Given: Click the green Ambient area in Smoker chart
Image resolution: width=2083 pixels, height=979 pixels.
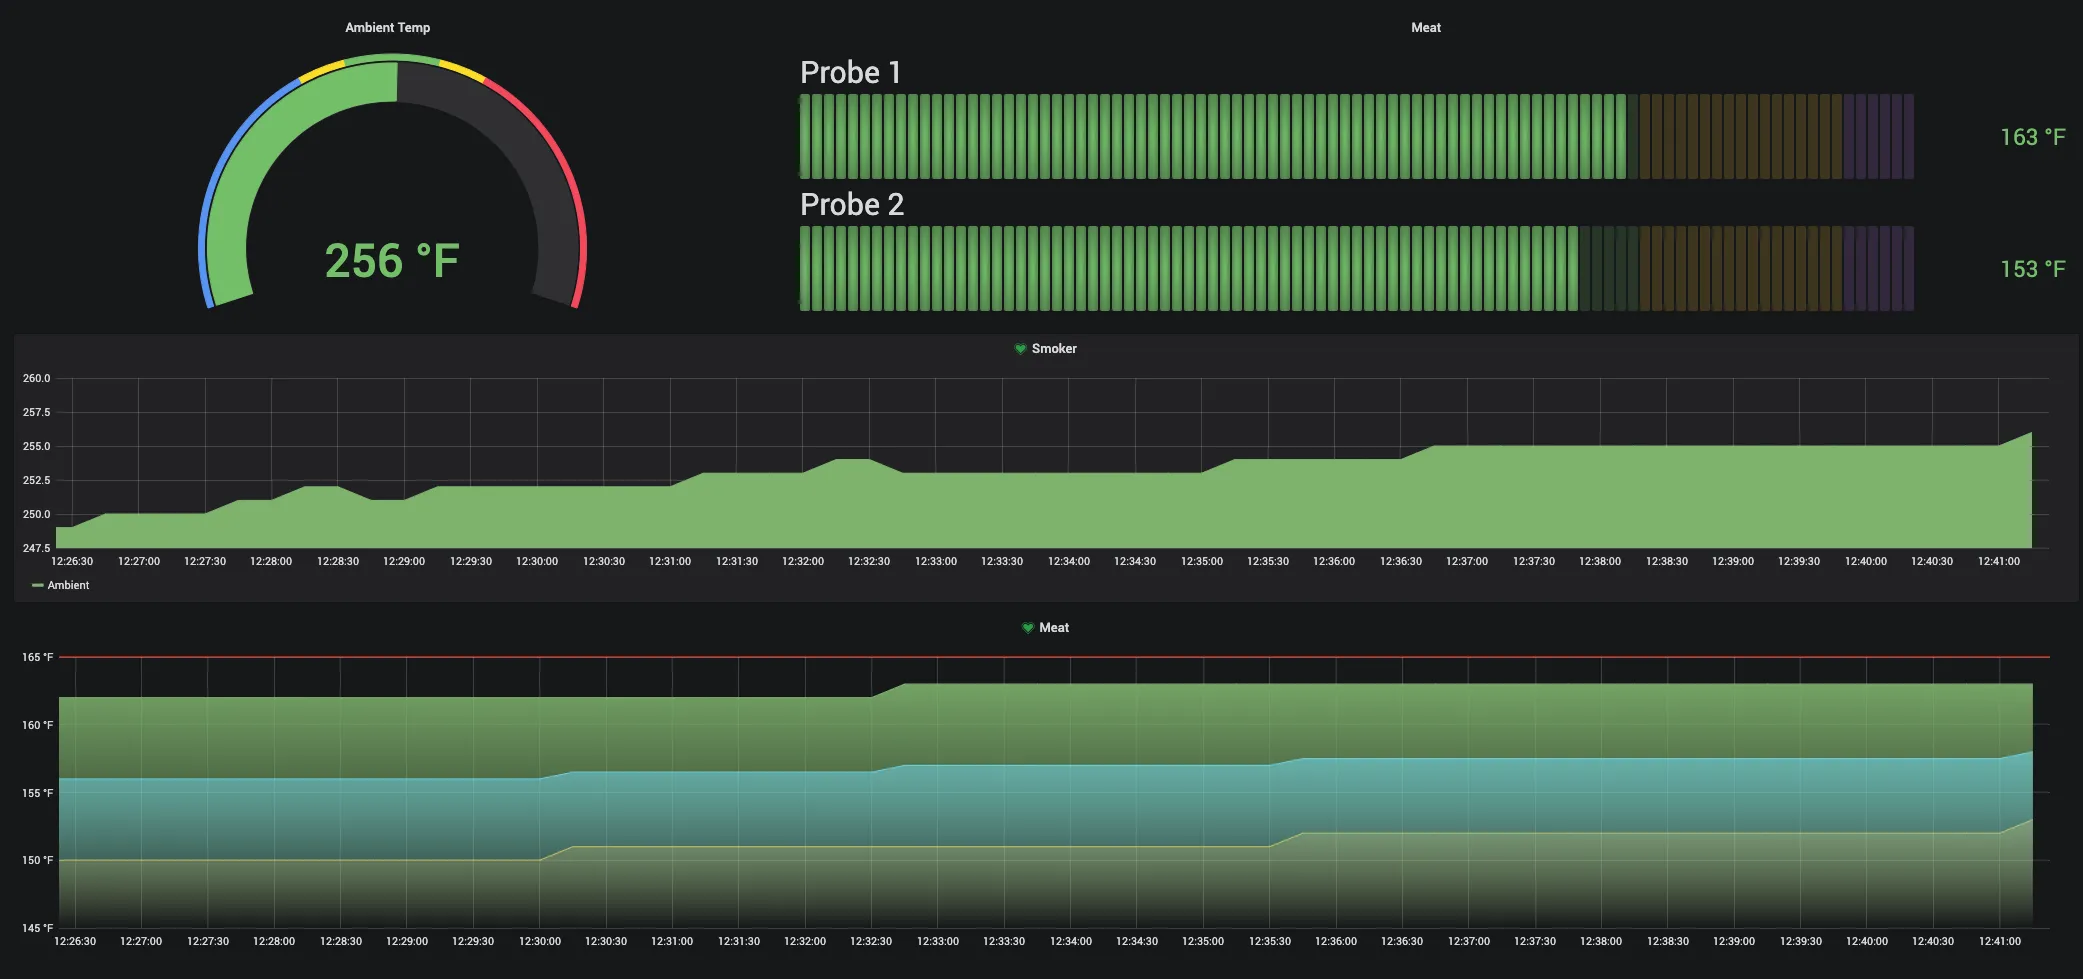Looking at the screenshot, I should coord(1044,510).
